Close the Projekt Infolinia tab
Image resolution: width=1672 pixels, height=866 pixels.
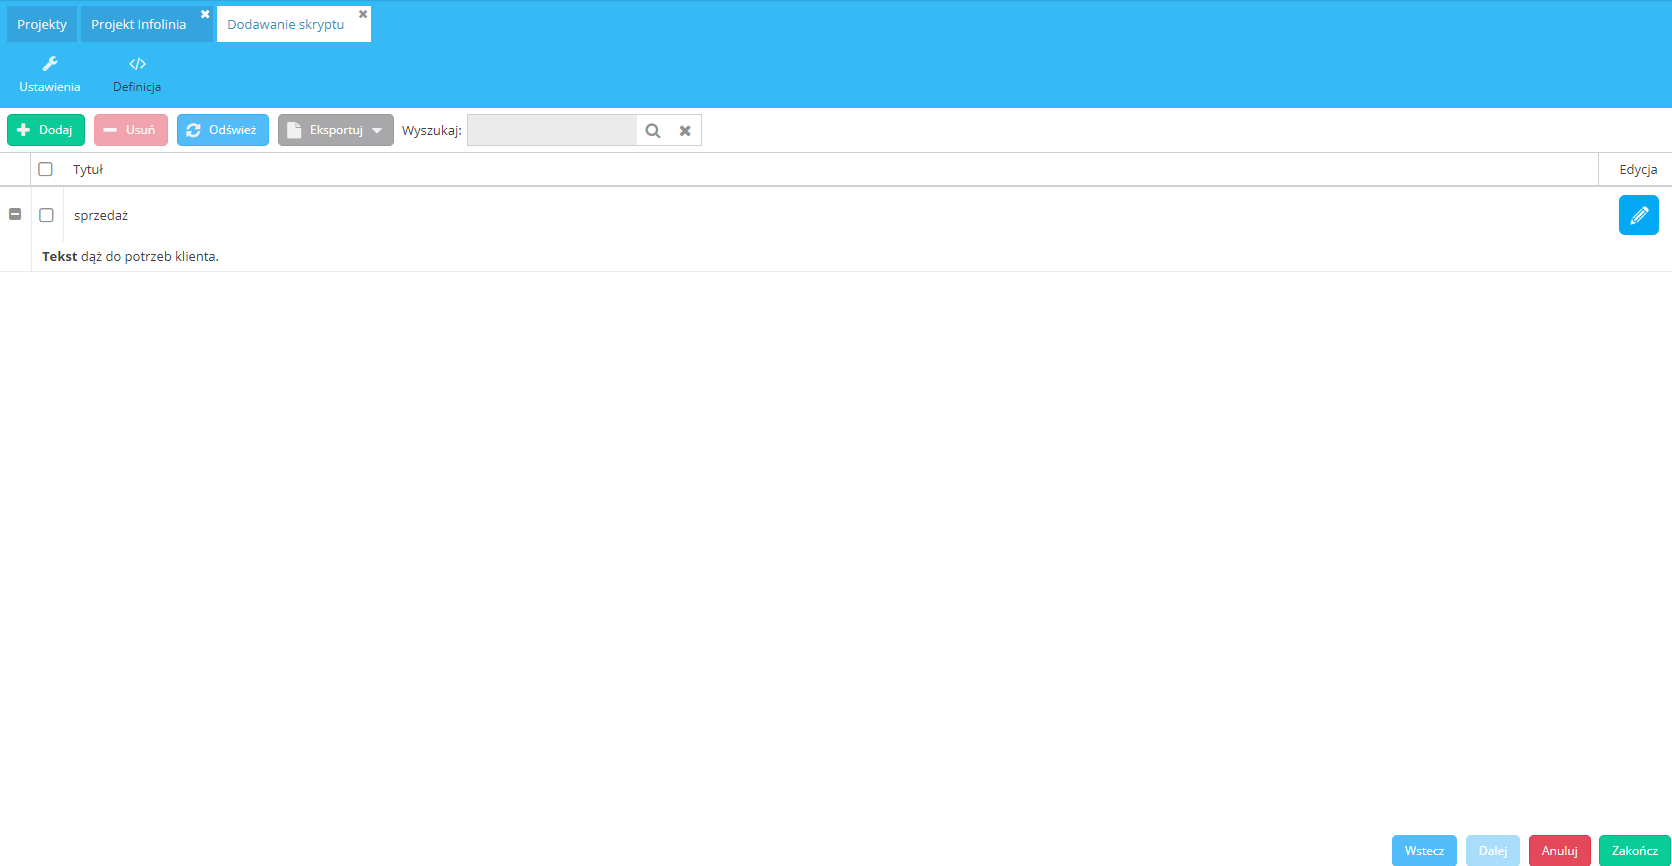(205, 14)
